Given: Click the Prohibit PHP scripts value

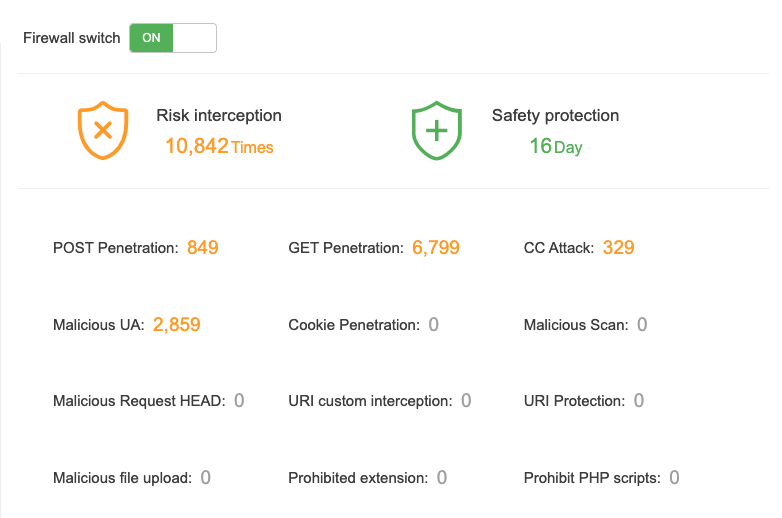Looking at the screenshot, I should coord(674,478).
